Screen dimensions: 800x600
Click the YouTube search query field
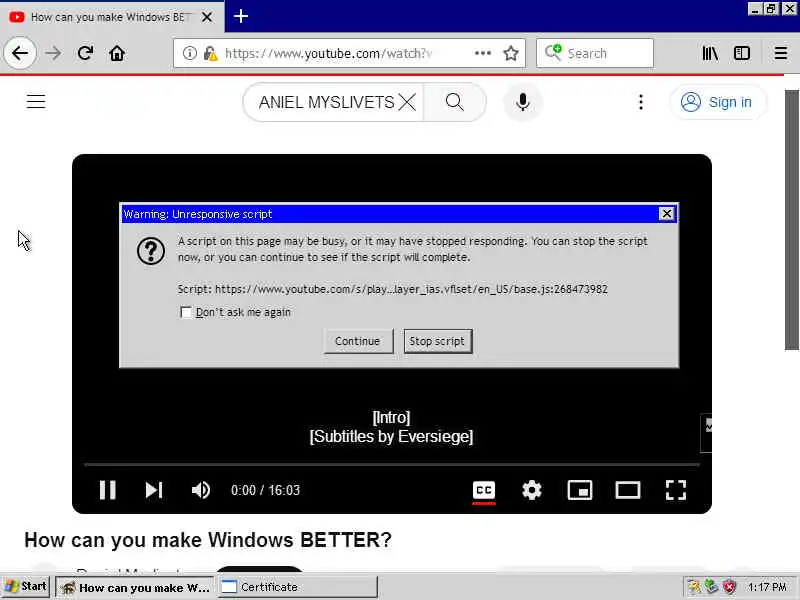tap(327, 102)
